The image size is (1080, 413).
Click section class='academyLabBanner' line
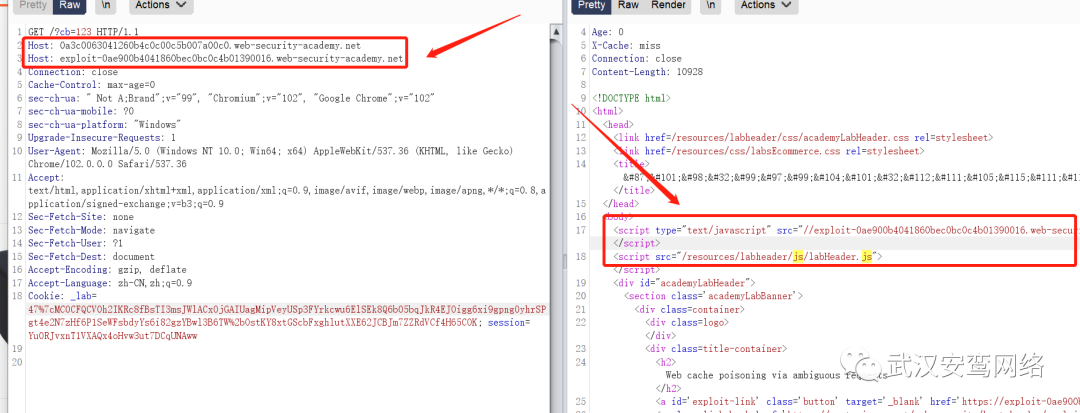click(714, 296)
